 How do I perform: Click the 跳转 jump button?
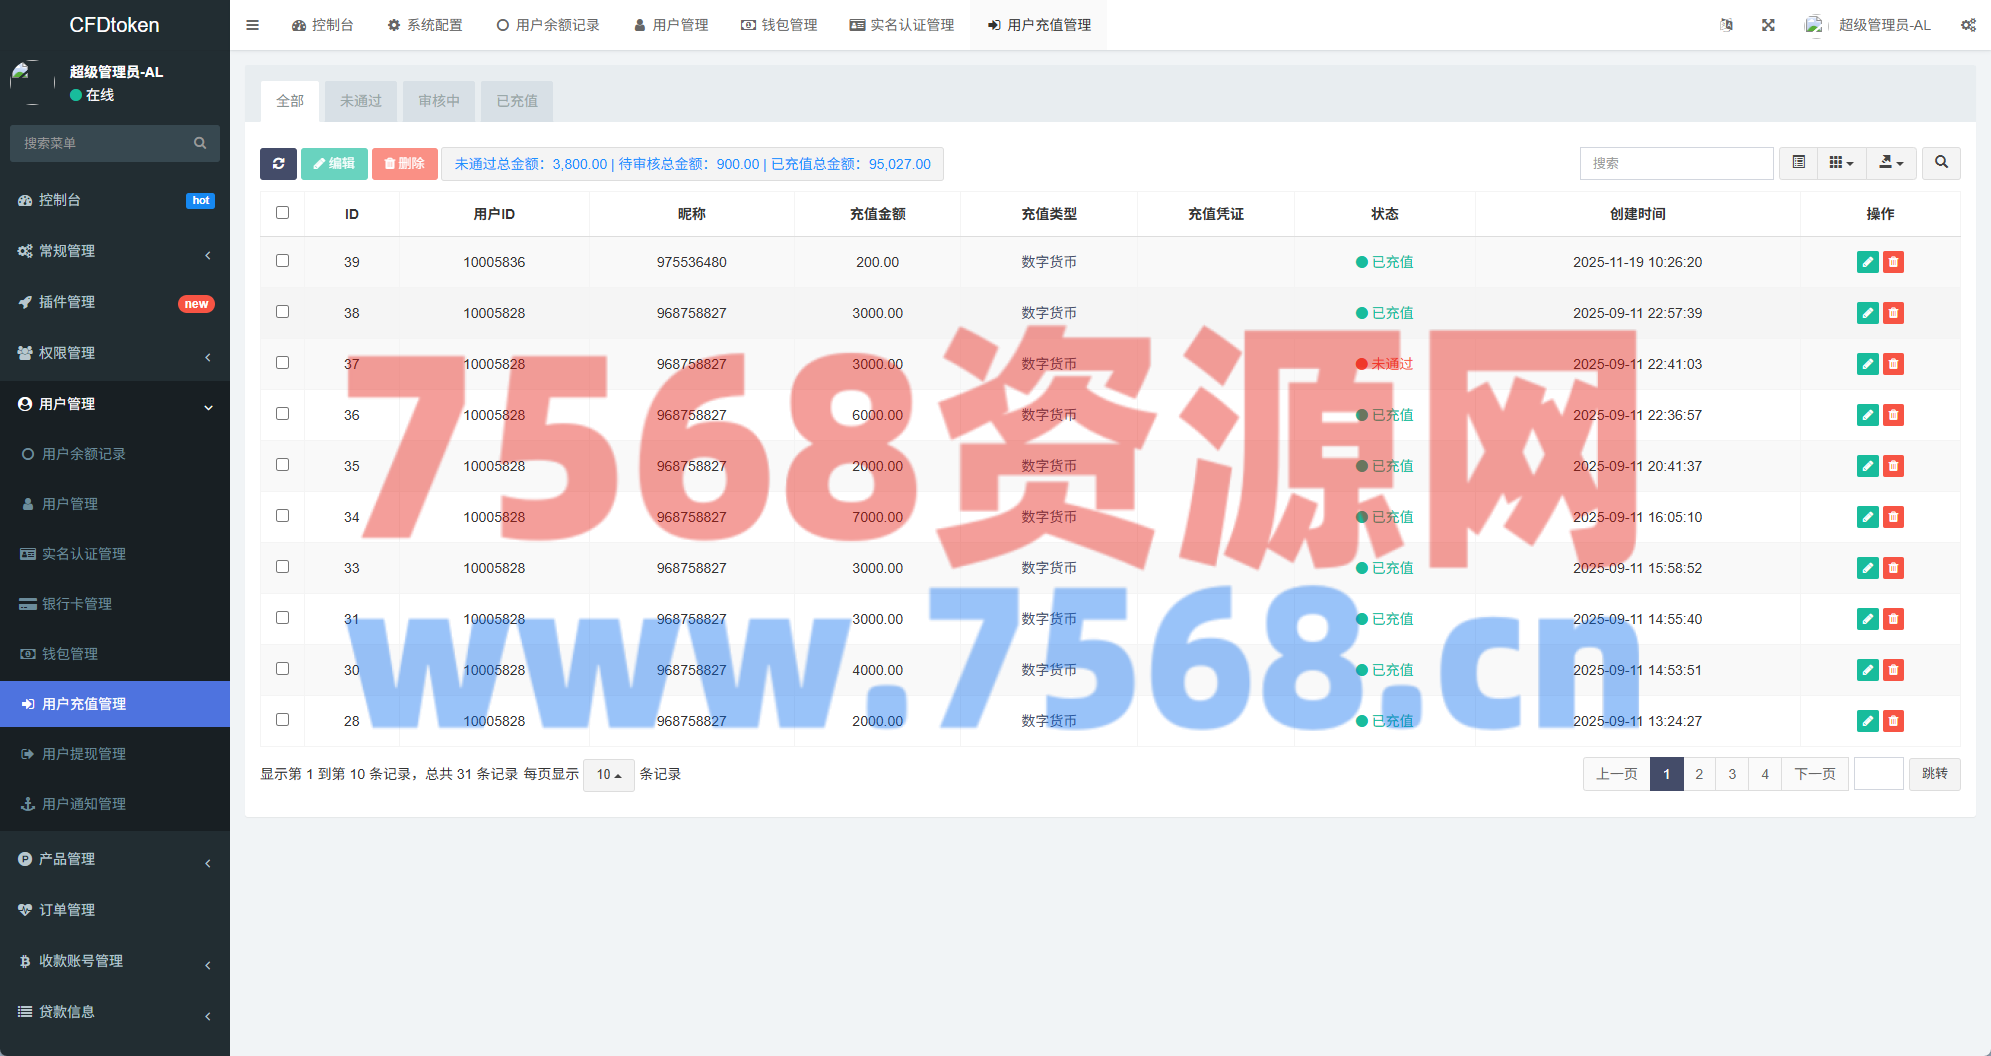pyautogui.click(x=1934, y=774)
